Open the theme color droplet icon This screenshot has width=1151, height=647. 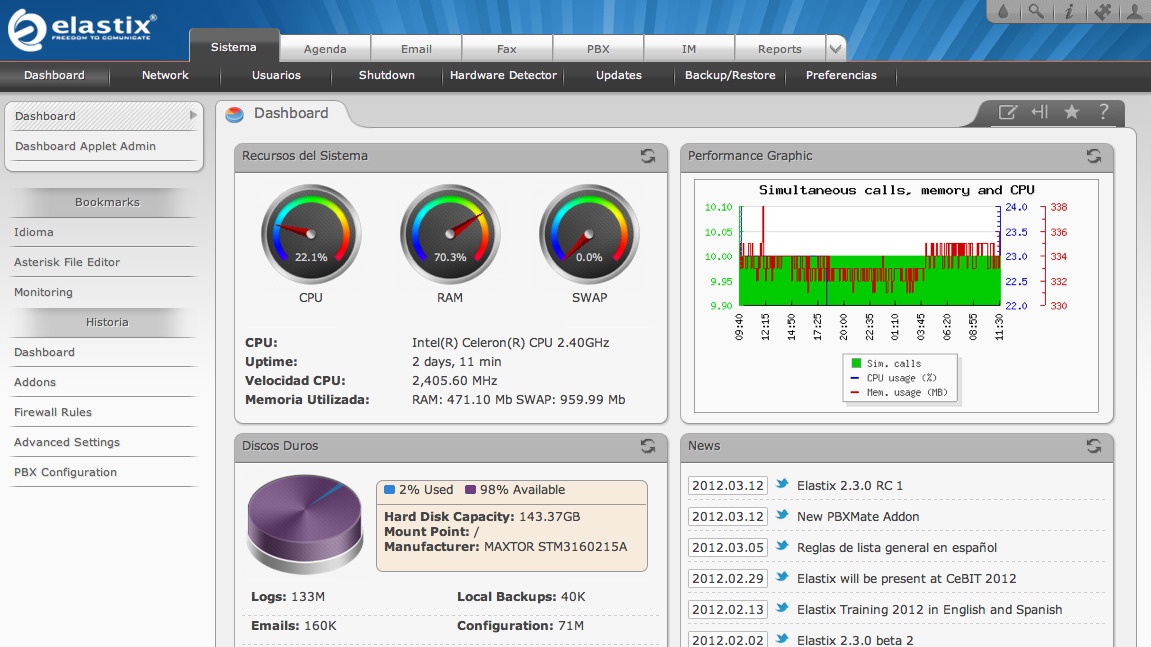point(1003,11)
